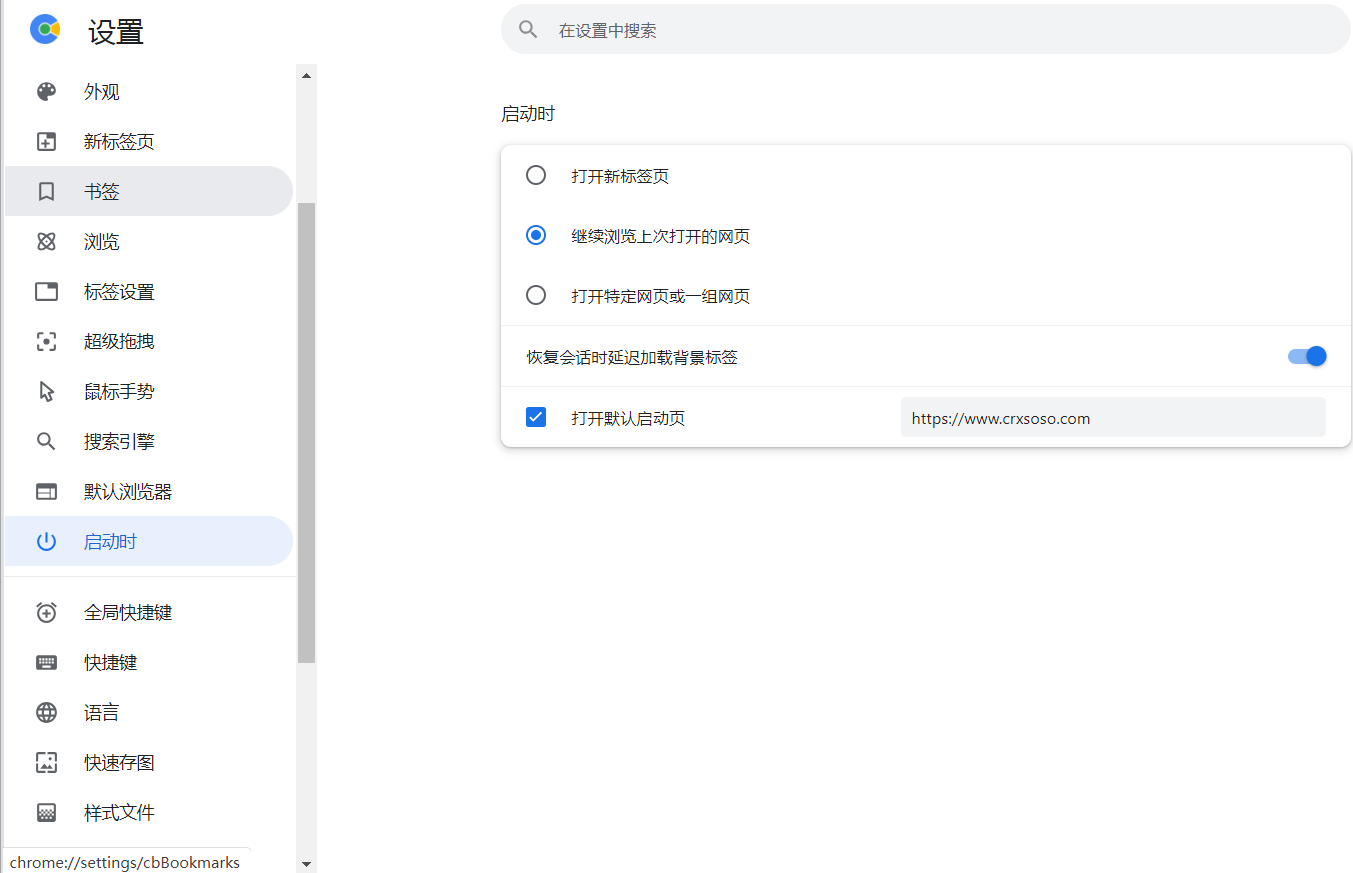Click the super drag icon
1353x873 pixels.
point(46,342)
